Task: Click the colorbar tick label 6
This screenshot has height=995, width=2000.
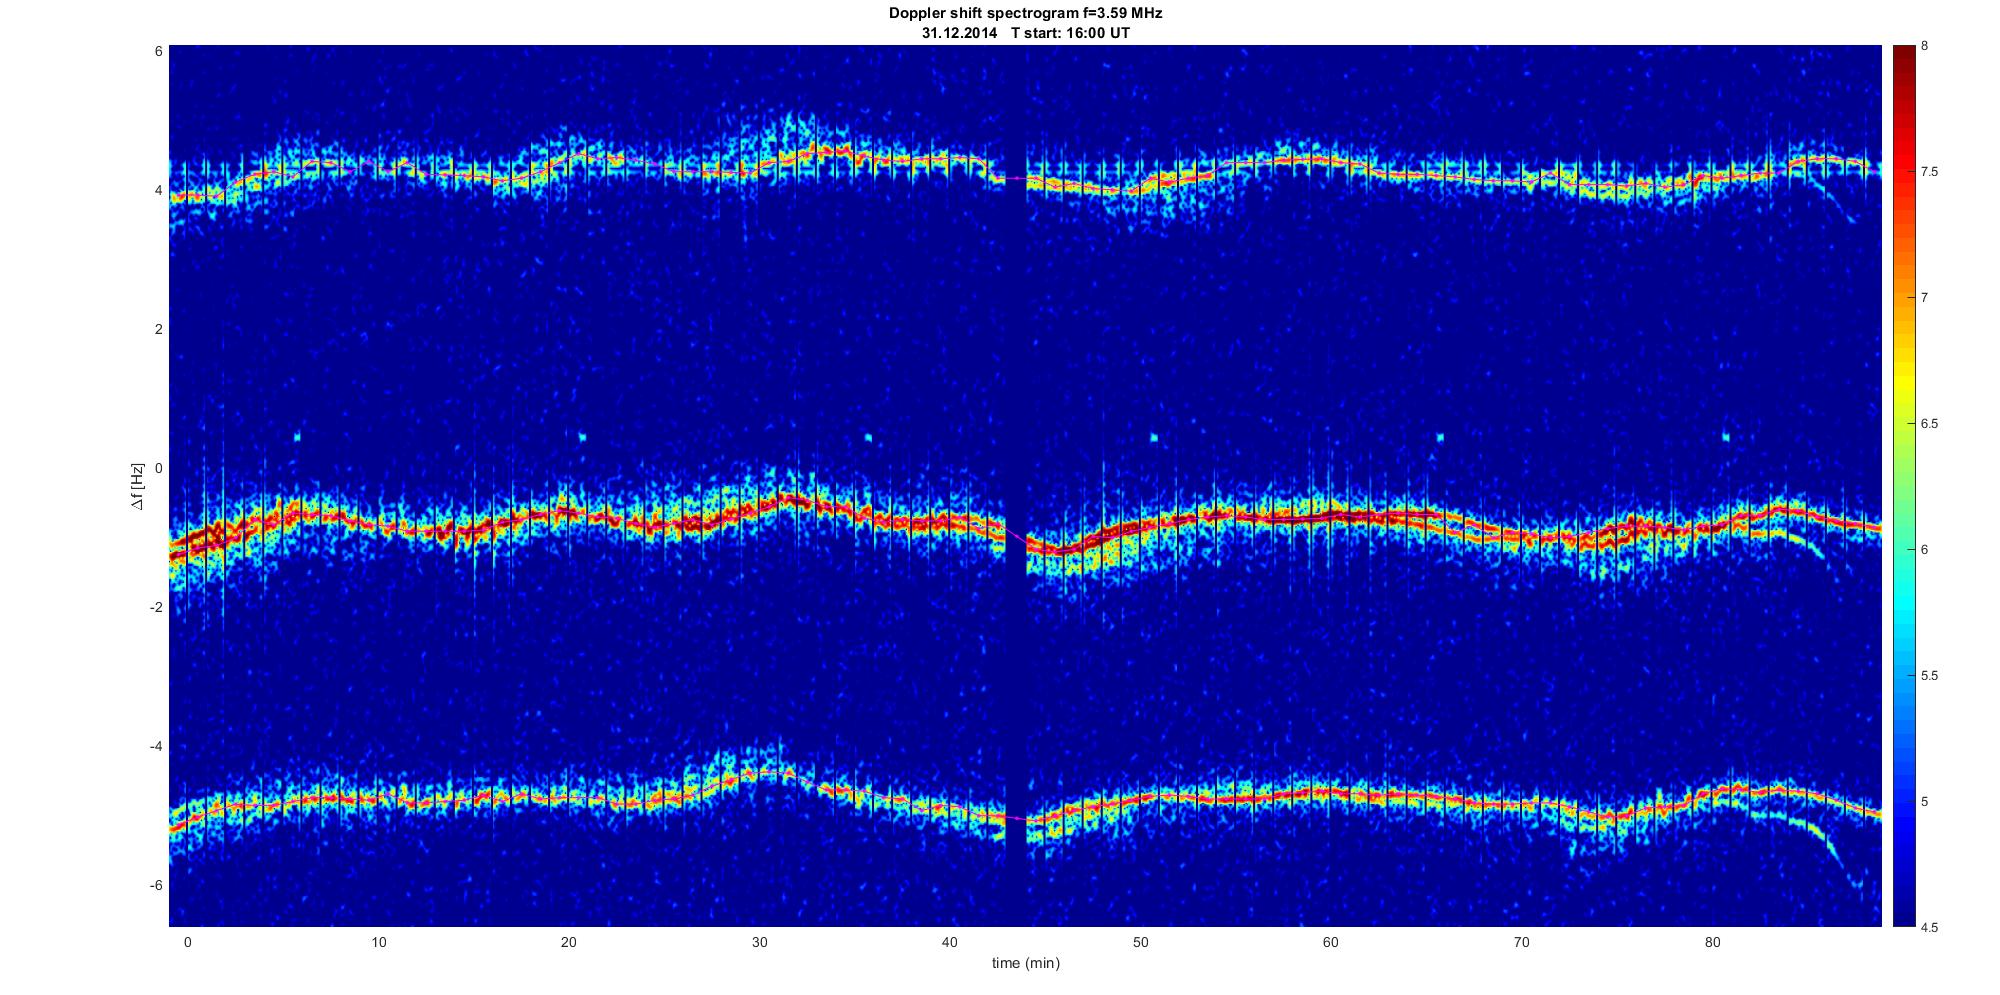Action: (x=1925, y=550)
